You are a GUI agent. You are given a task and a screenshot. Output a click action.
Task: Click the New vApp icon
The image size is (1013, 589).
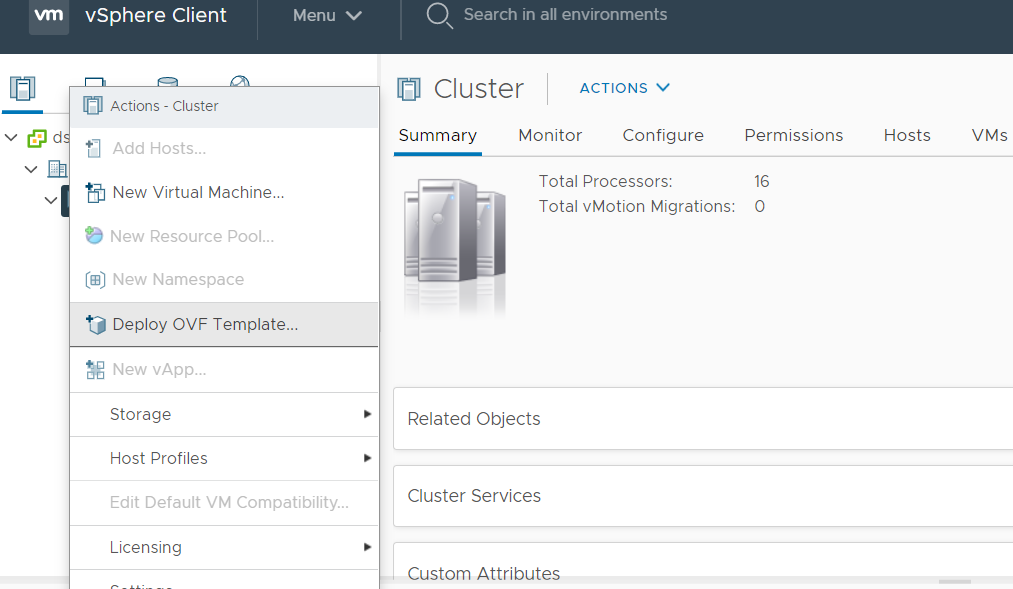click(x=95, y=369)
